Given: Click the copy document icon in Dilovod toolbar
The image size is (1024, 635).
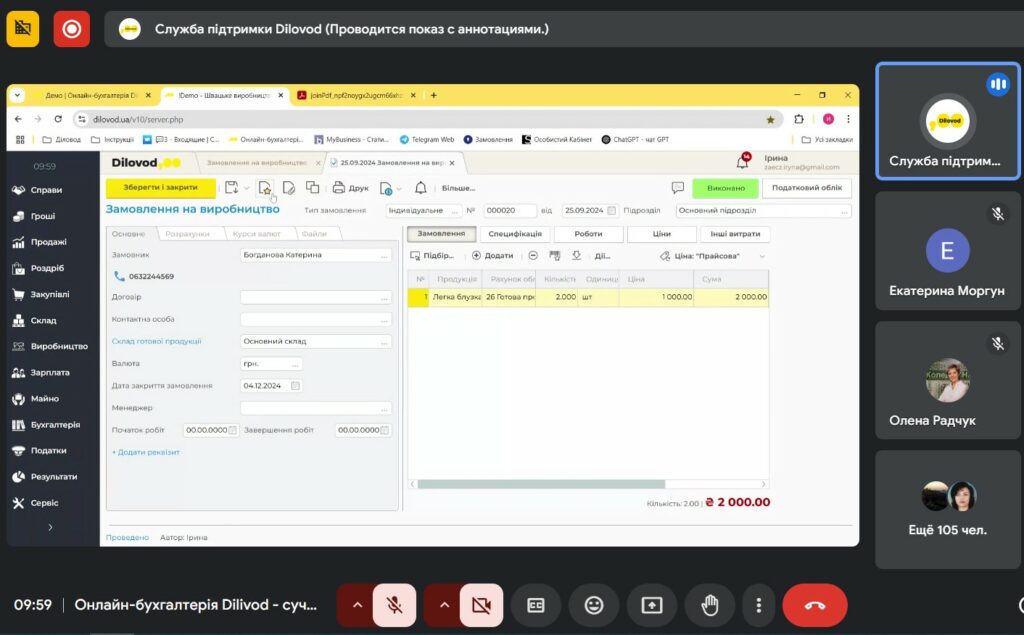Looking at the screenshot, I should (x=313, y=188).
